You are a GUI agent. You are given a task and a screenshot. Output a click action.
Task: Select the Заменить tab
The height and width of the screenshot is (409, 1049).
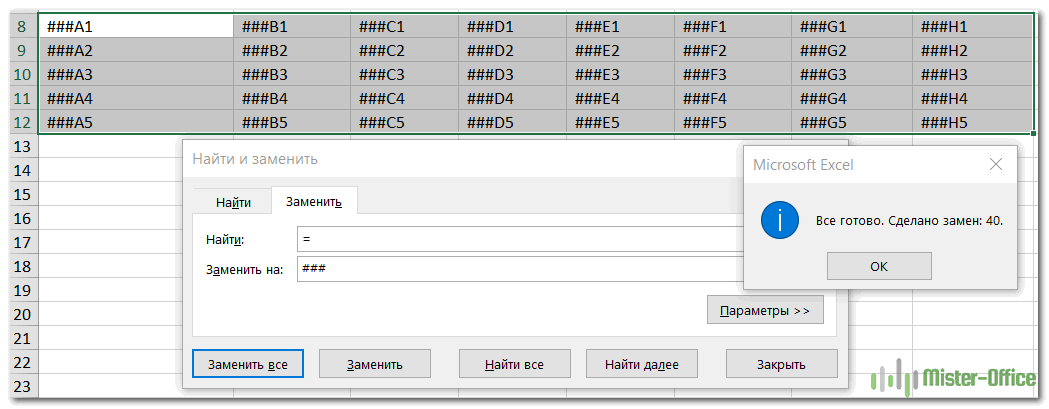pos(314,202)
